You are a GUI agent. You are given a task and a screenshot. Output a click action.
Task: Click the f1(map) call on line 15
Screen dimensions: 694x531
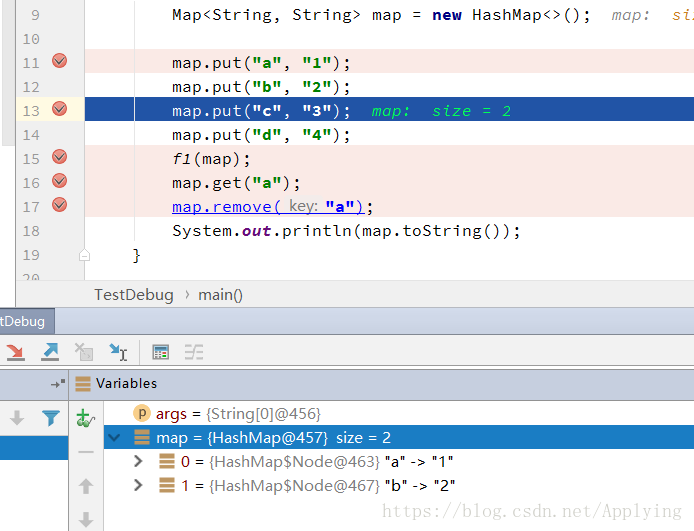point(211,159)
